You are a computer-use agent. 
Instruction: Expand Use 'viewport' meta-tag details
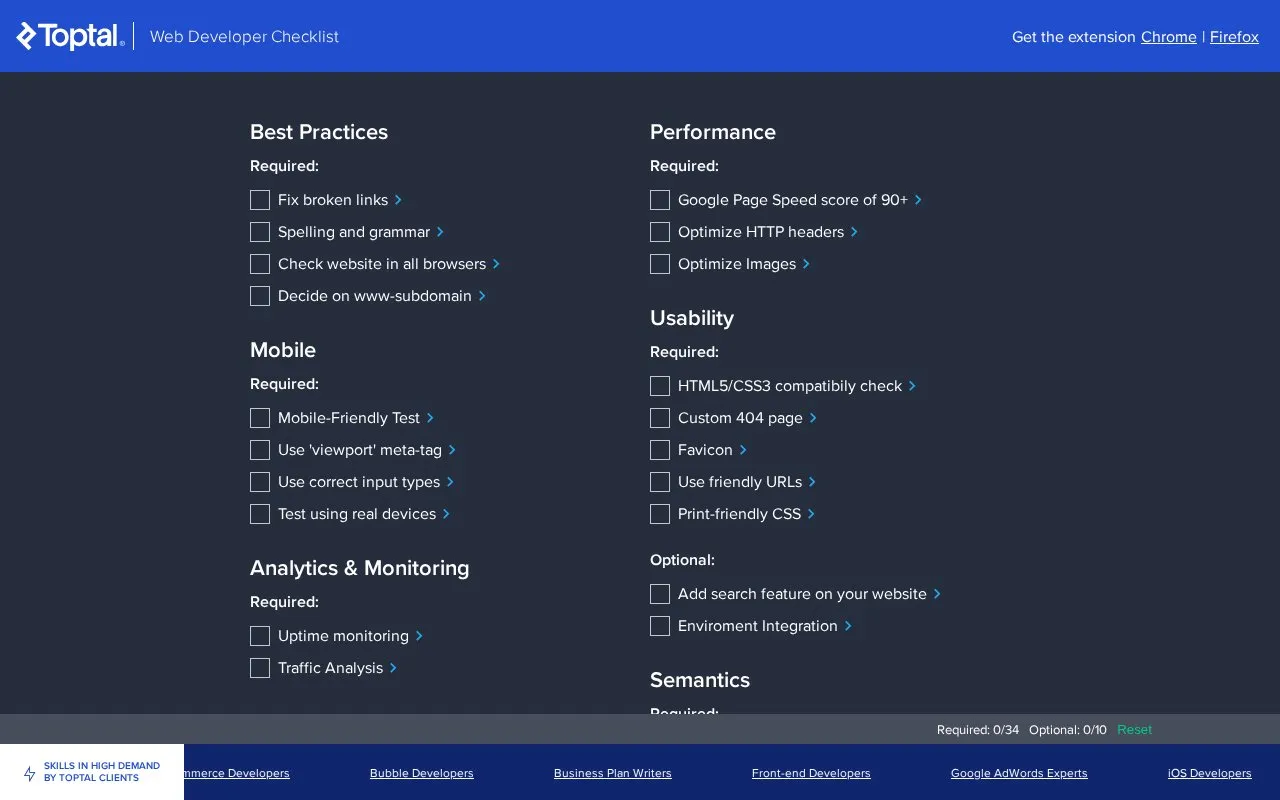(x=452, y=450)
